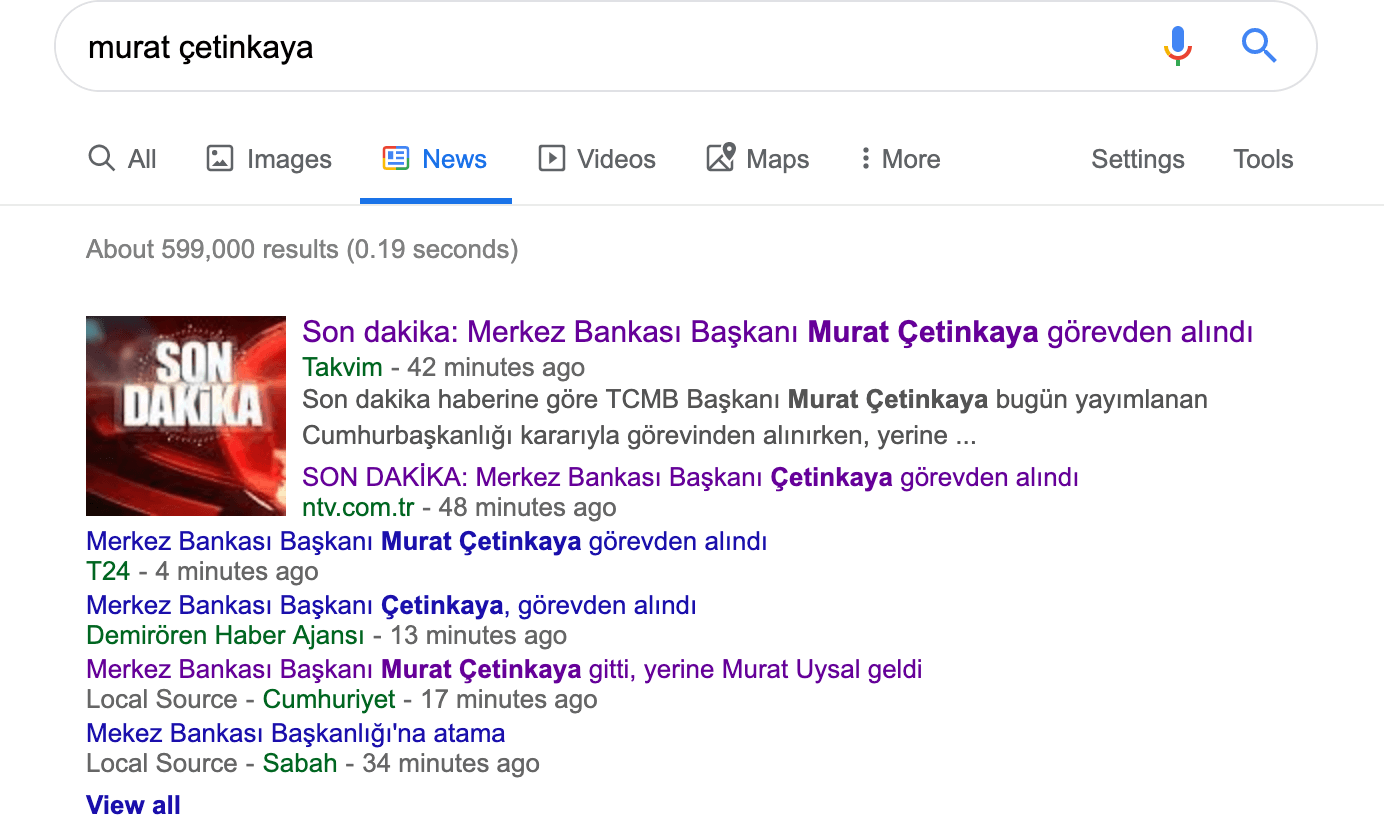Screen dimensions: 1384x826
Task: Select the News tab label
Action: (x=455, y=159)
